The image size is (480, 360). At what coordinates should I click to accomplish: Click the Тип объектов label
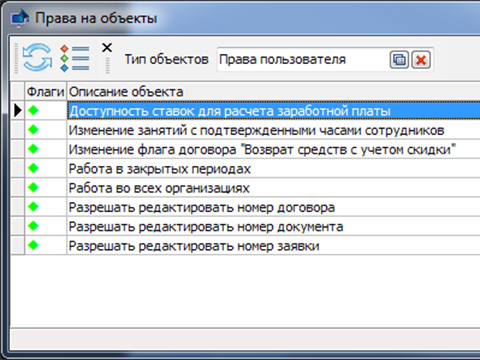tap(167, 59)
